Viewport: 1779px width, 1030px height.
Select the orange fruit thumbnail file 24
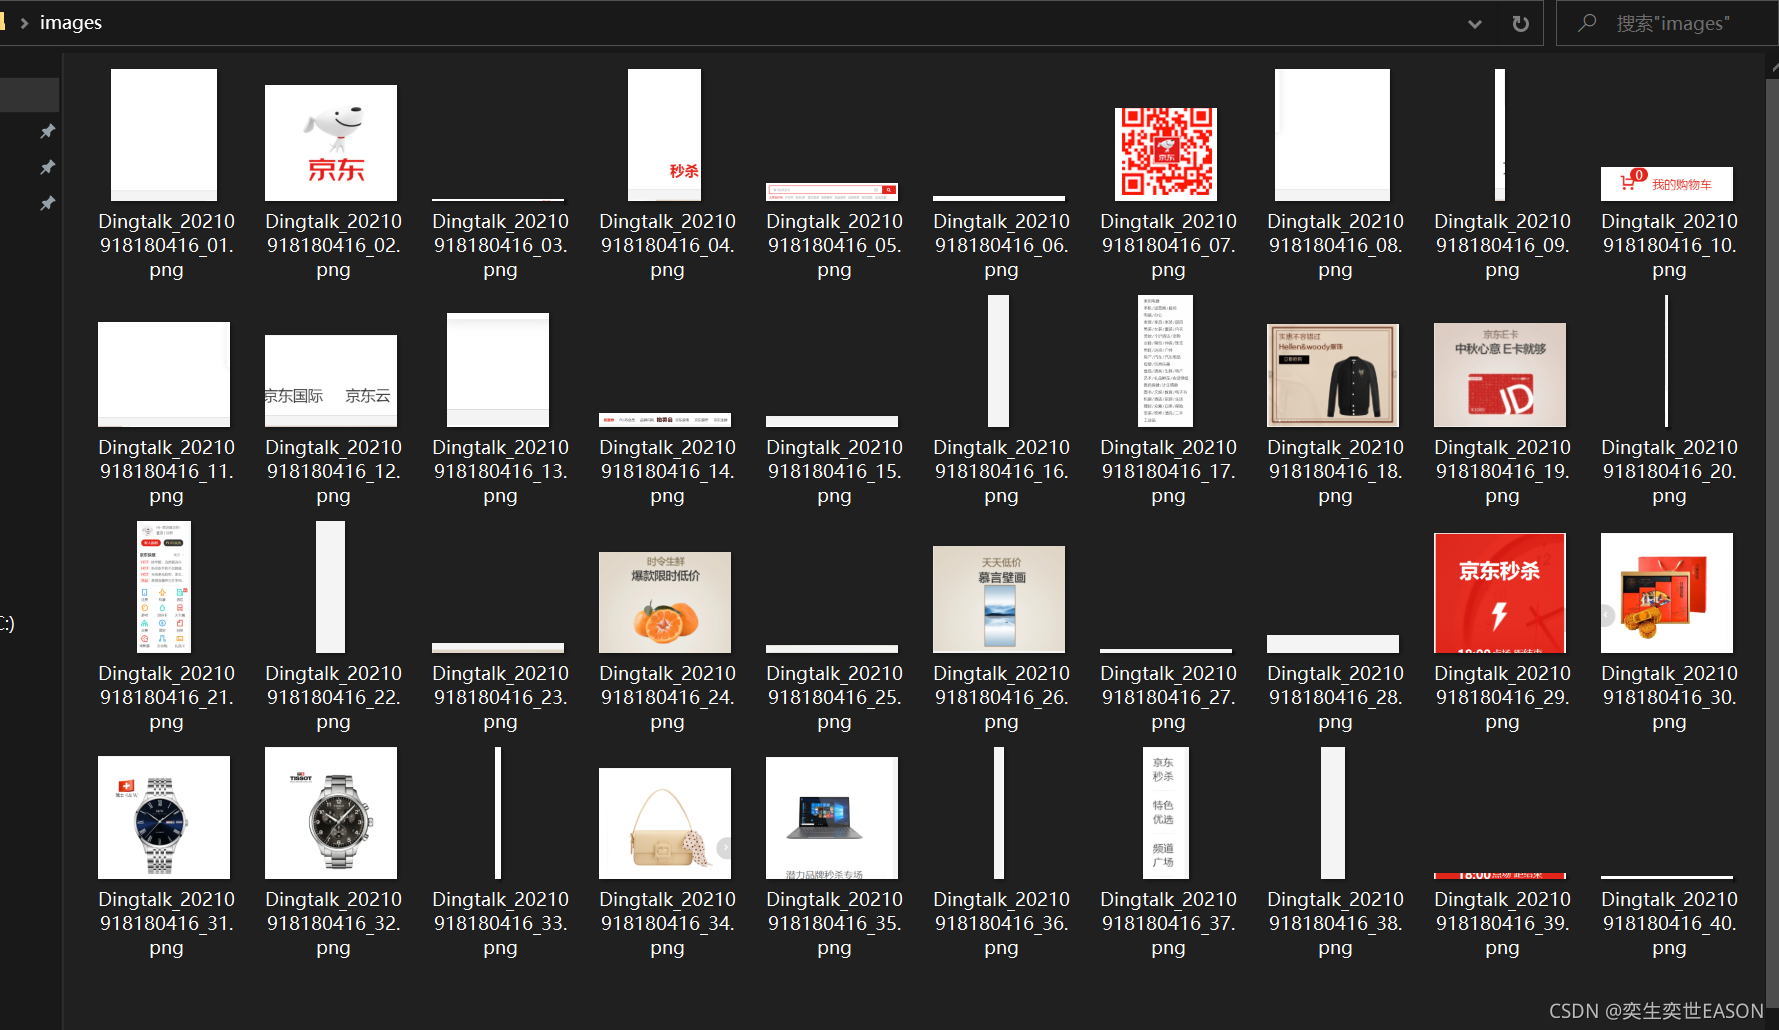tap(665, 602)
